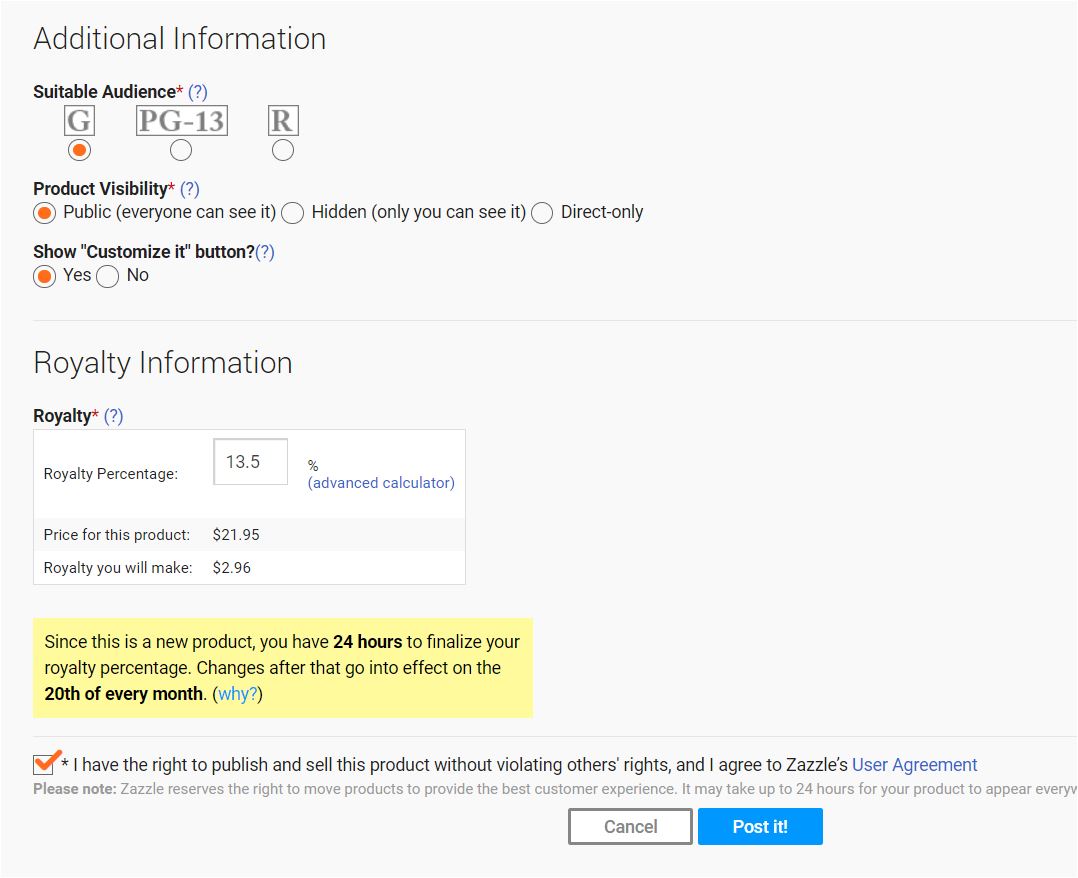Choose the R rating icon
1078x878 pixels.
click(283, 121)
